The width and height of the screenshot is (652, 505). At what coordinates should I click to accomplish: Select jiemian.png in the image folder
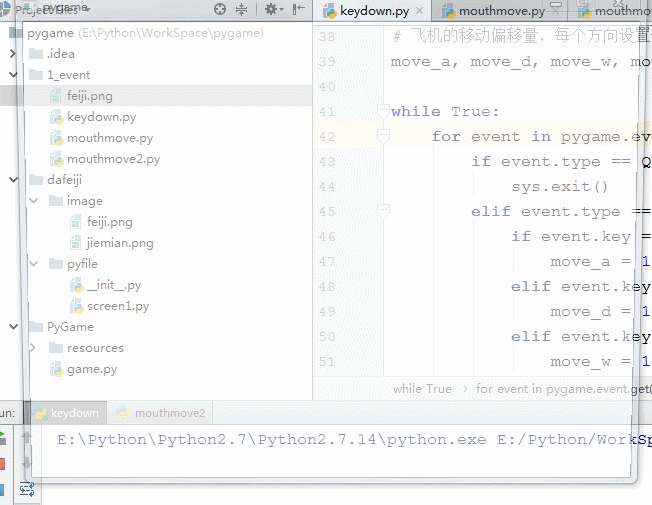click(120, 243)
